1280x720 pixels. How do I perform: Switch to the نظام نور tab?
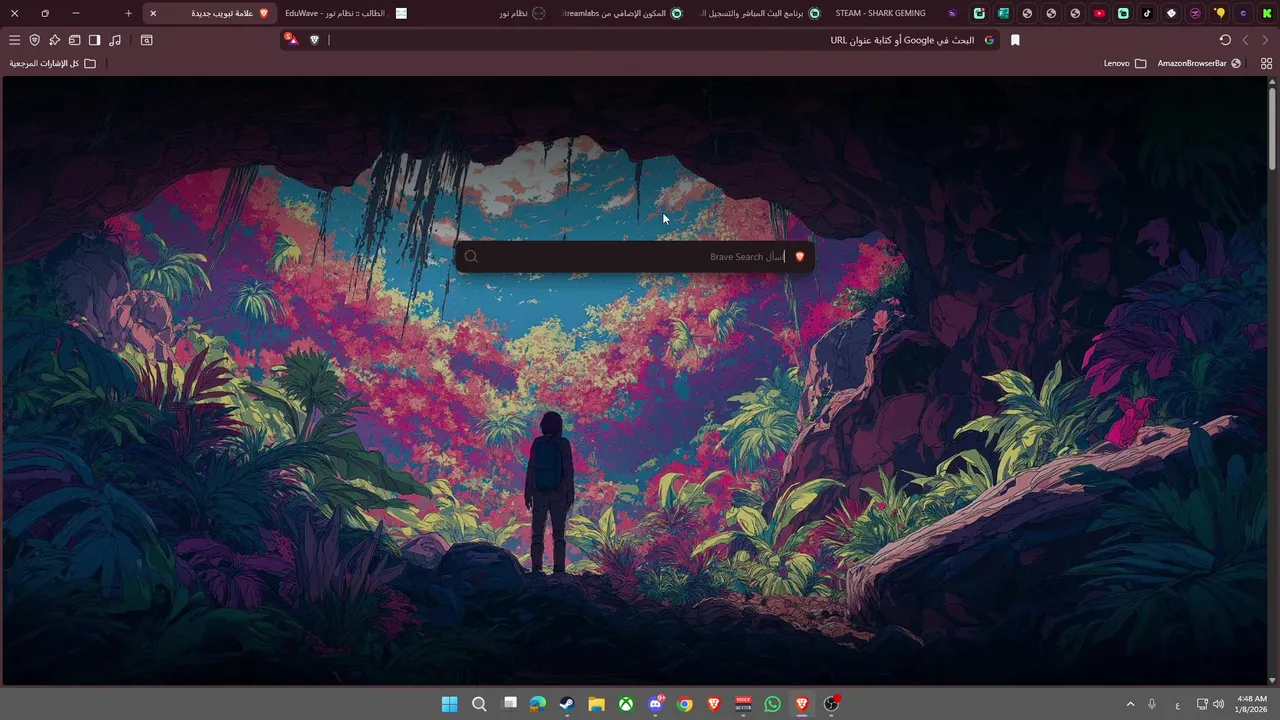pos(522,13)
